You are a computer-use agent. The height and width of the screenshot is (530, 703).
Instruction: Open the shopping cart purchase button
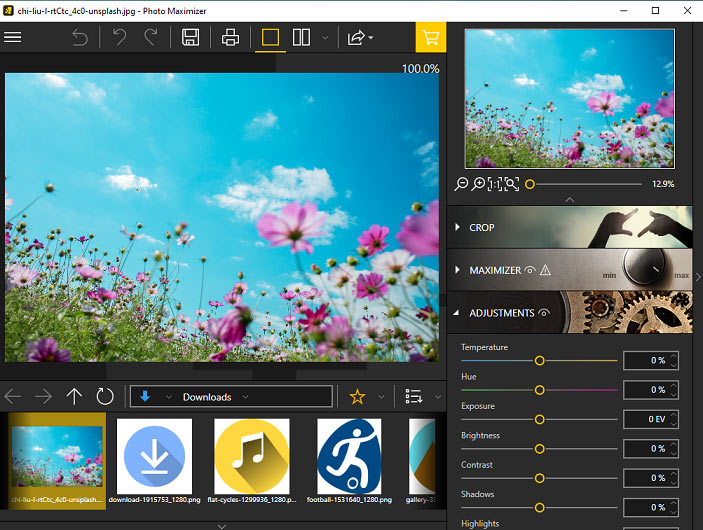(x=431, y=37)
